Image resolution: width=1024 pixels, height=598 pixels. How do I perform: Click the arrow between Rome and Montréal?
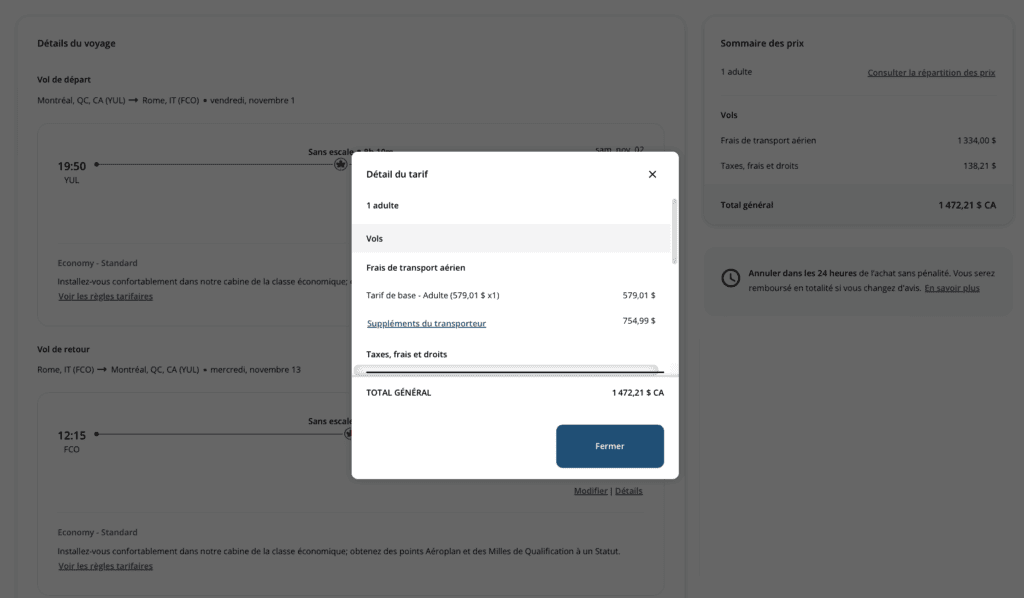(x=101, y=370)
